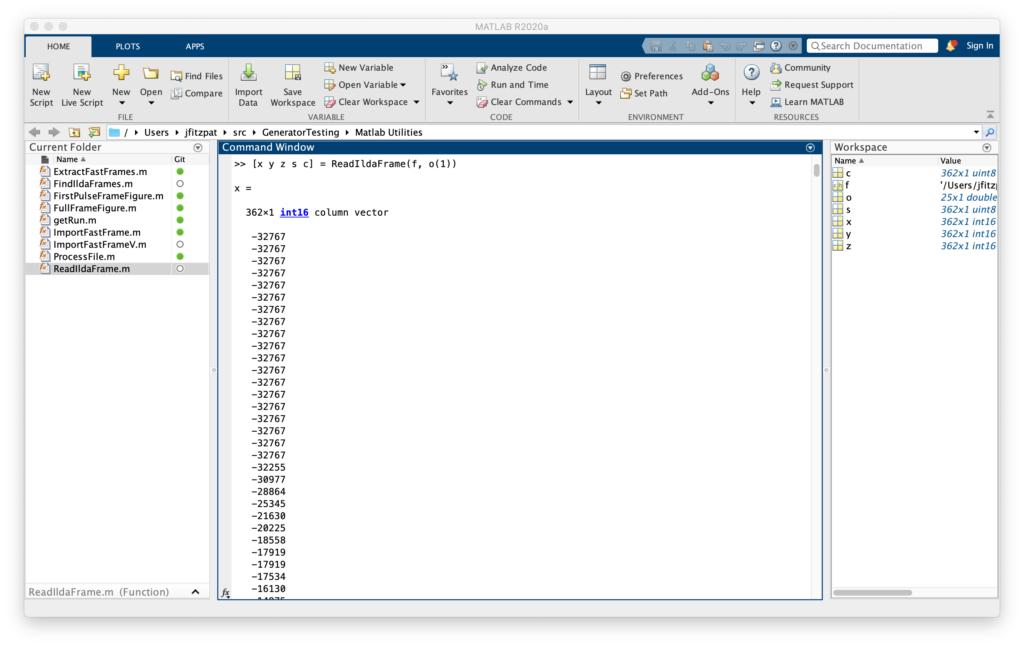This screenshot has width=1024, height=647.
Task: Open the Favorites star icon
Action: pyautogui.click(x=449, y=72)
